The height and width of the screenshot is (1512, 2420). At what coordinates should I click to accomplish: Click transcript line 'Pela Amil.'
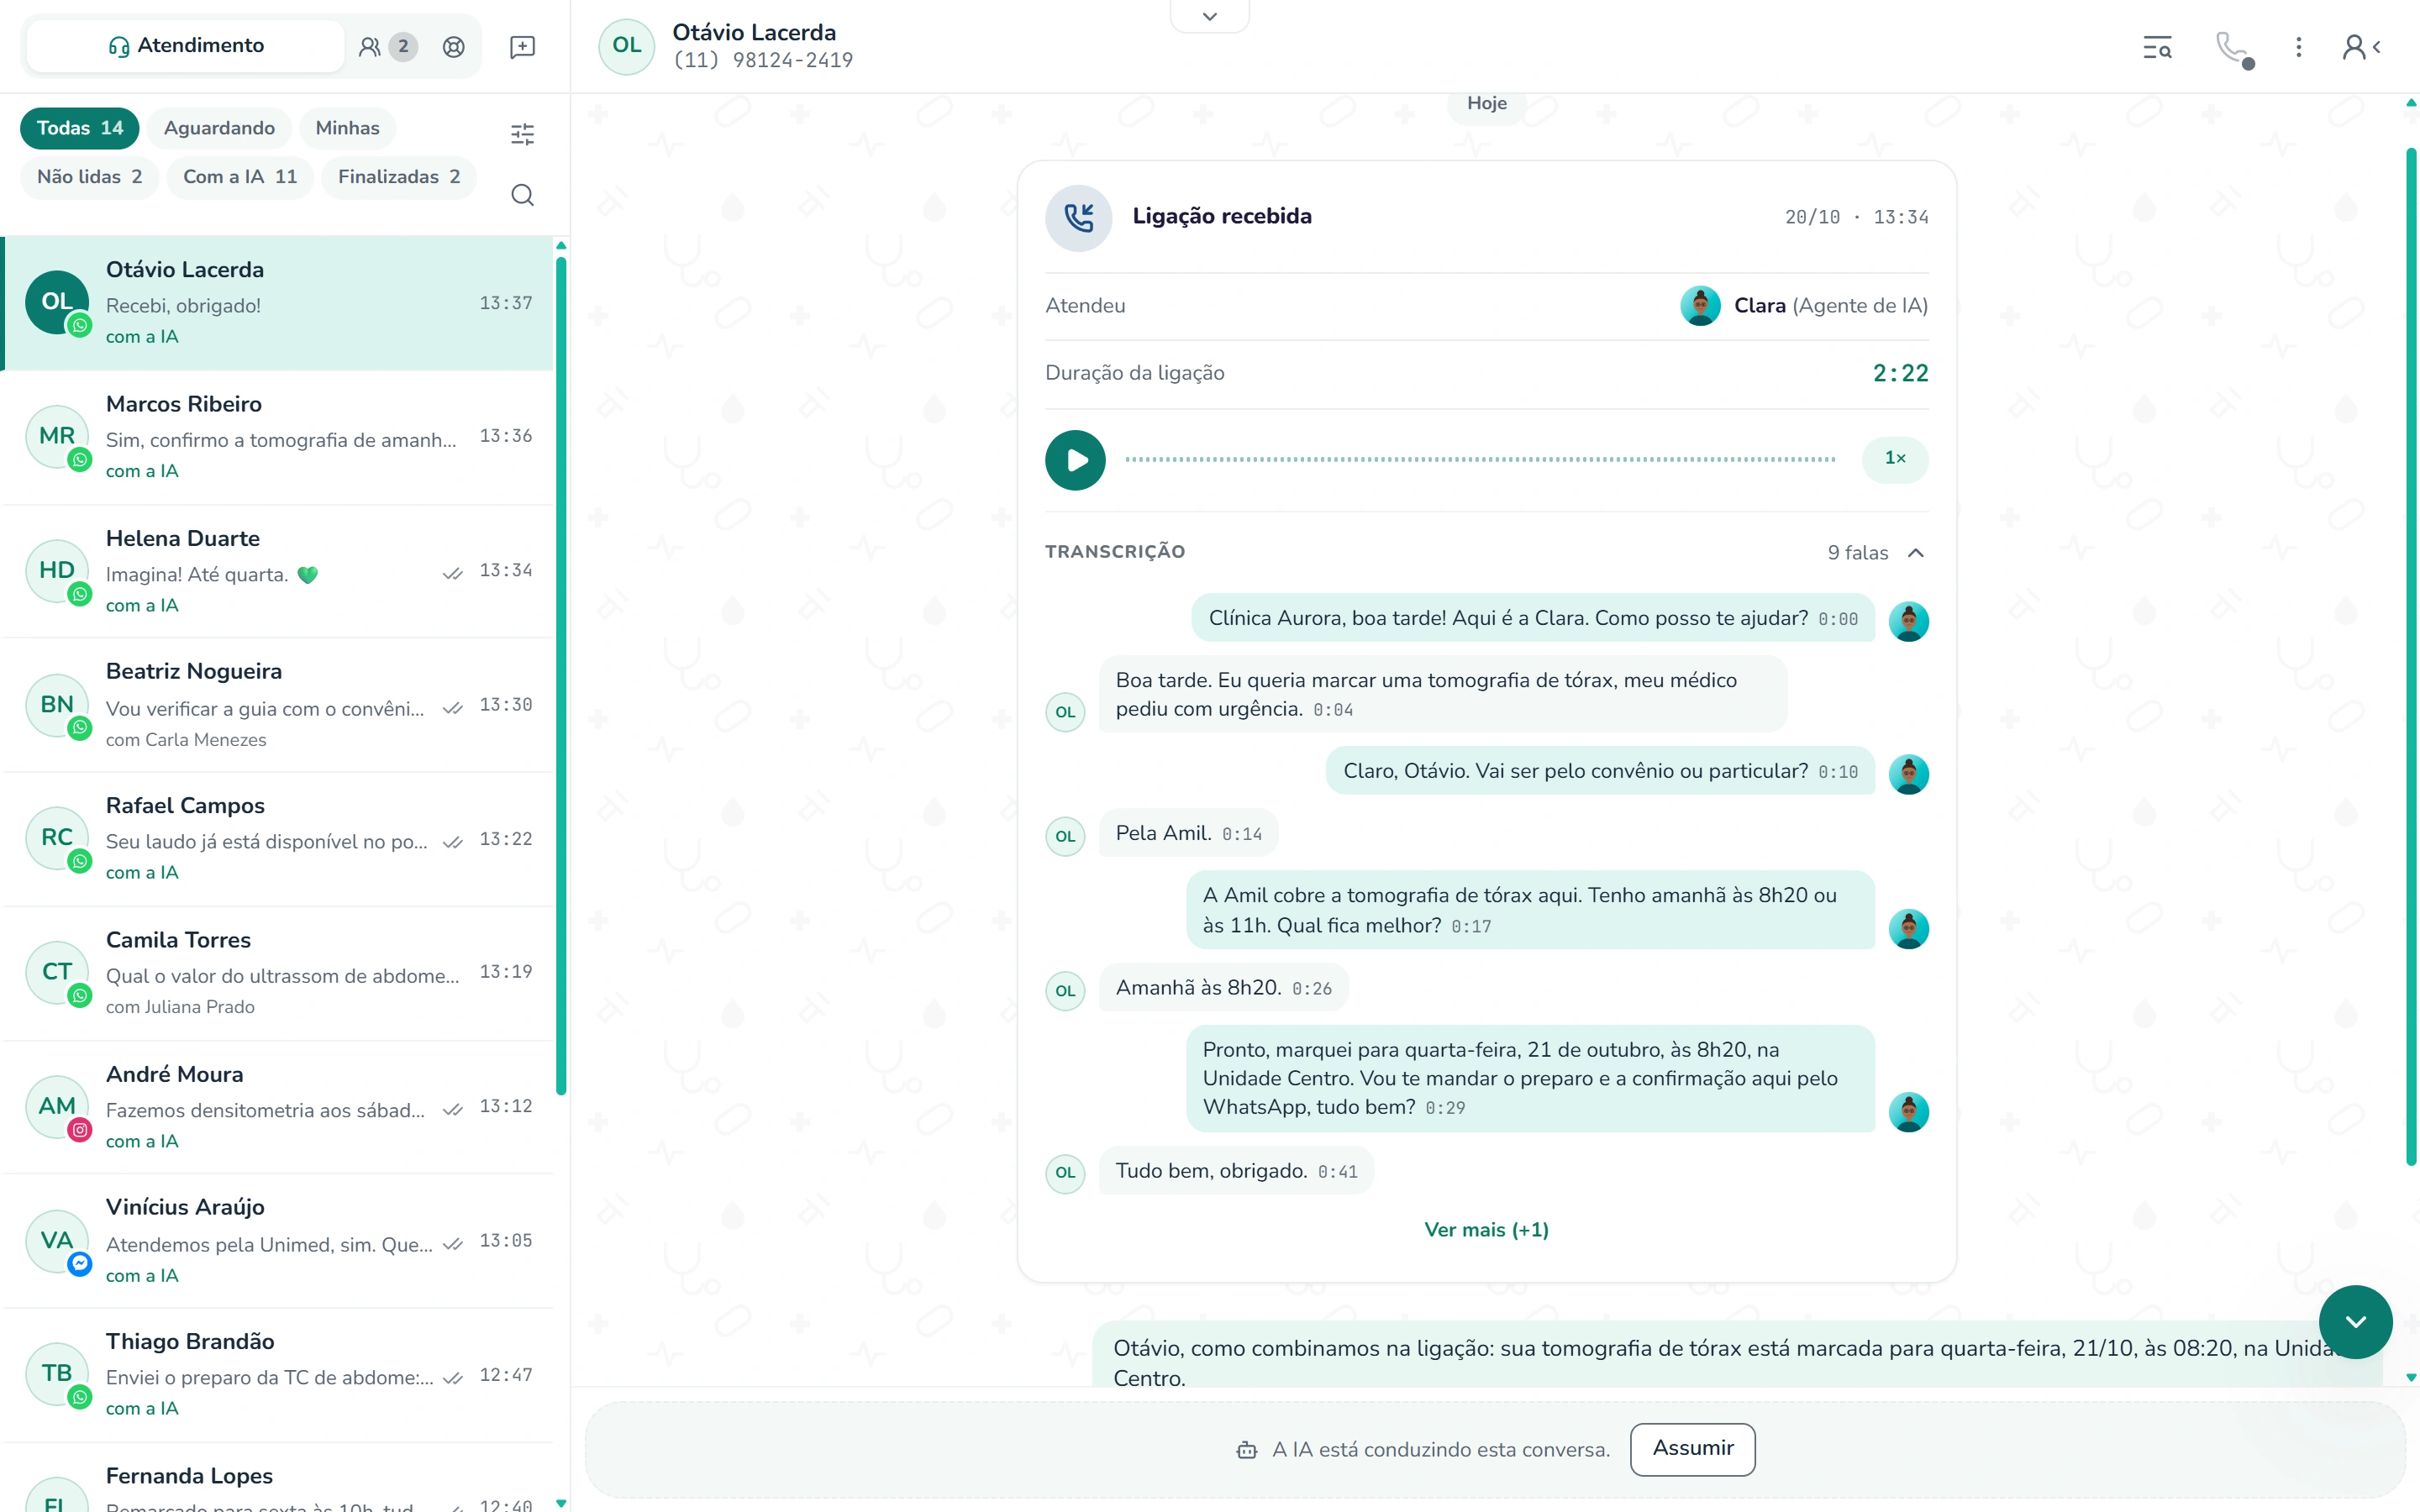1188,833
